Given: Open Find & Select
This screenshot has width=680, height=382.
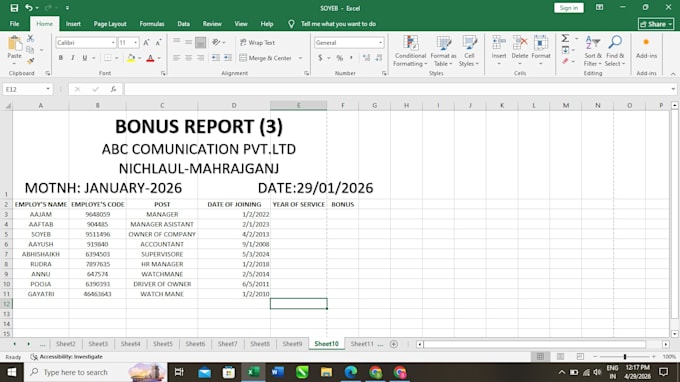Looking at the screenshot, I should 615,51.
